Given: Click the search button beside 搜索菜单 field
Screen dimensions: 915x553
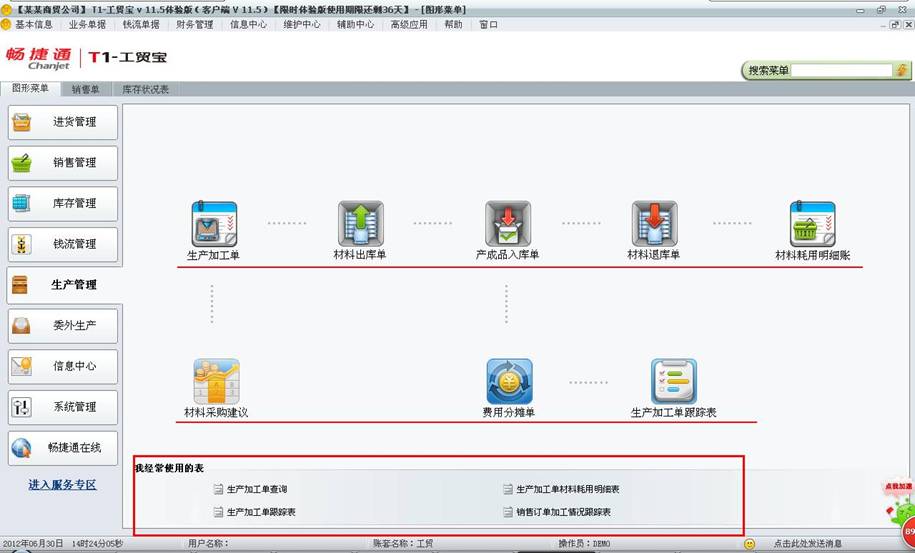Looking at the screenshot, I should pos(902,71).
